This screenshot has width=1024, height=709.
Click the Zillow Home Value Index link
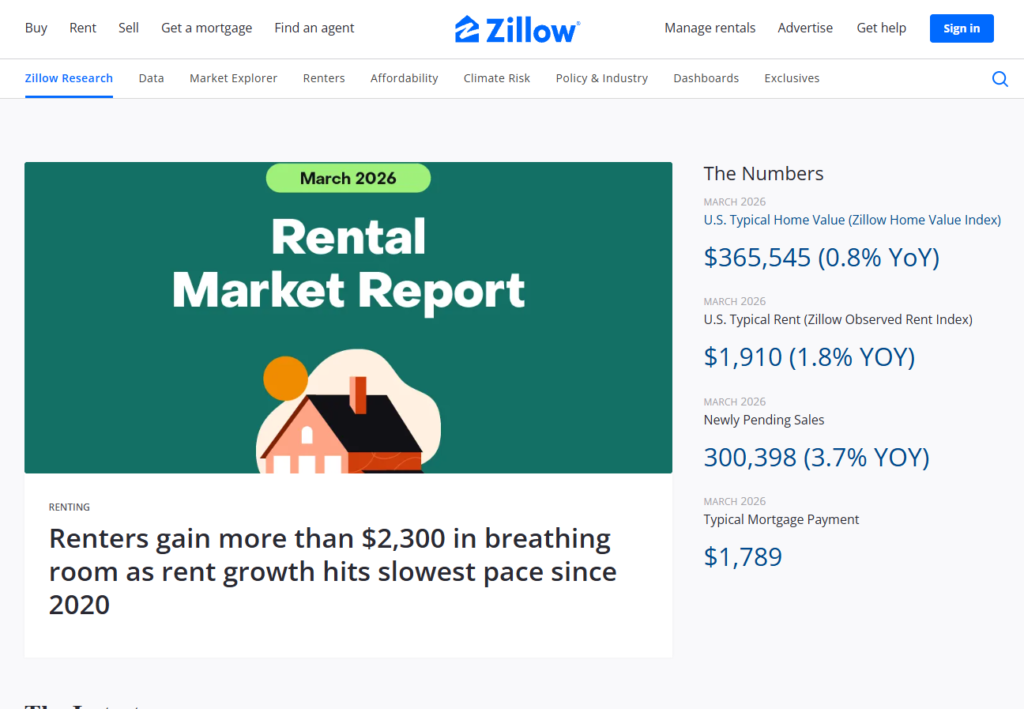point(852,220)
